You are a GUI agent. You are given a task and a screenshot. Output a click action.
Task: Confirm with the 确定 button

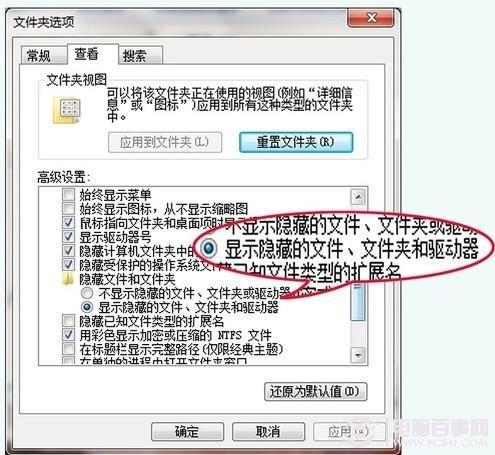tap(187, 432)
